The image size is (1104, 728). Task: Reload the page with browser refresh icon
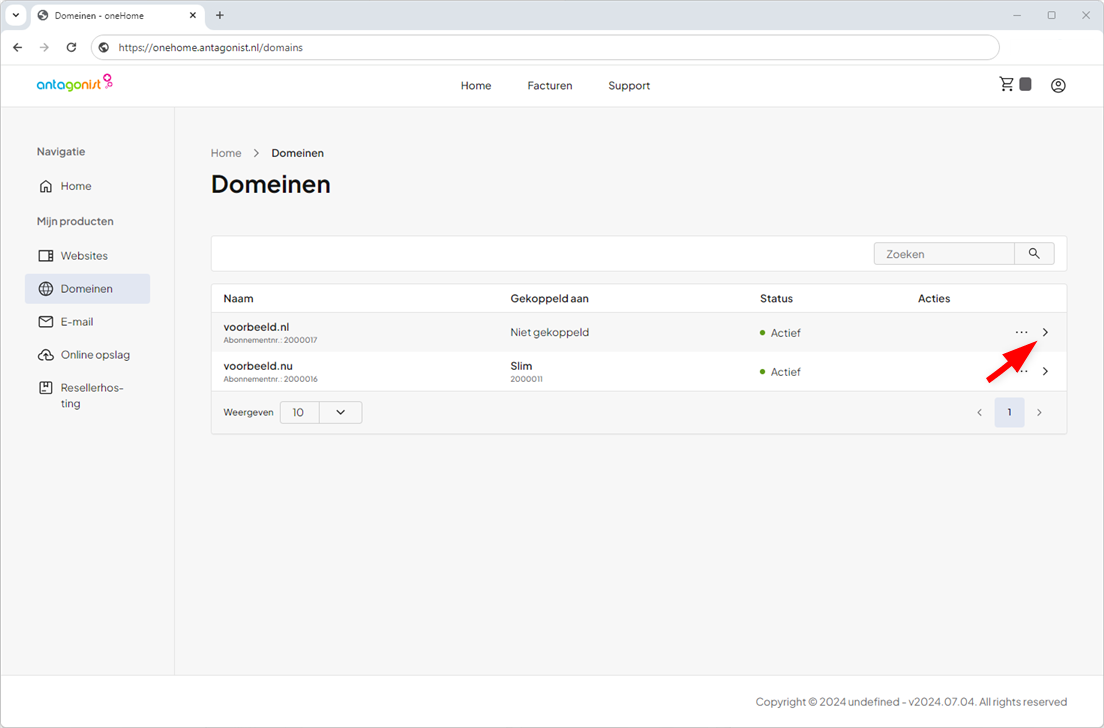71,47
